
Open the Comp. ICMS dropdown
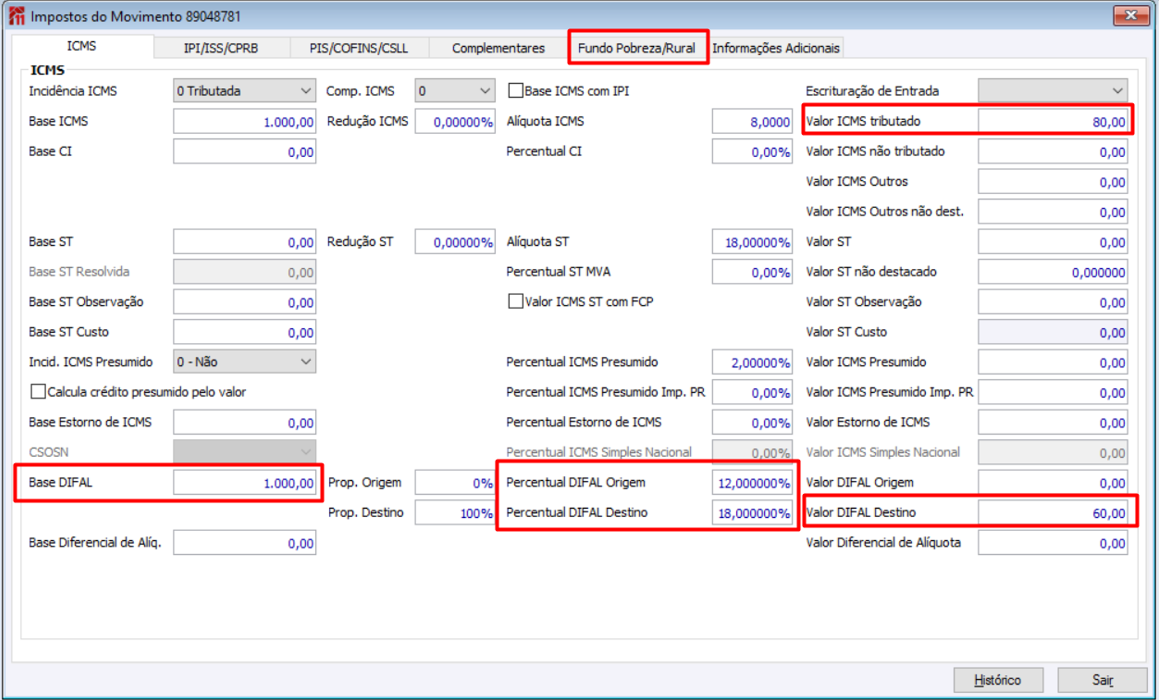pos(455,91)
